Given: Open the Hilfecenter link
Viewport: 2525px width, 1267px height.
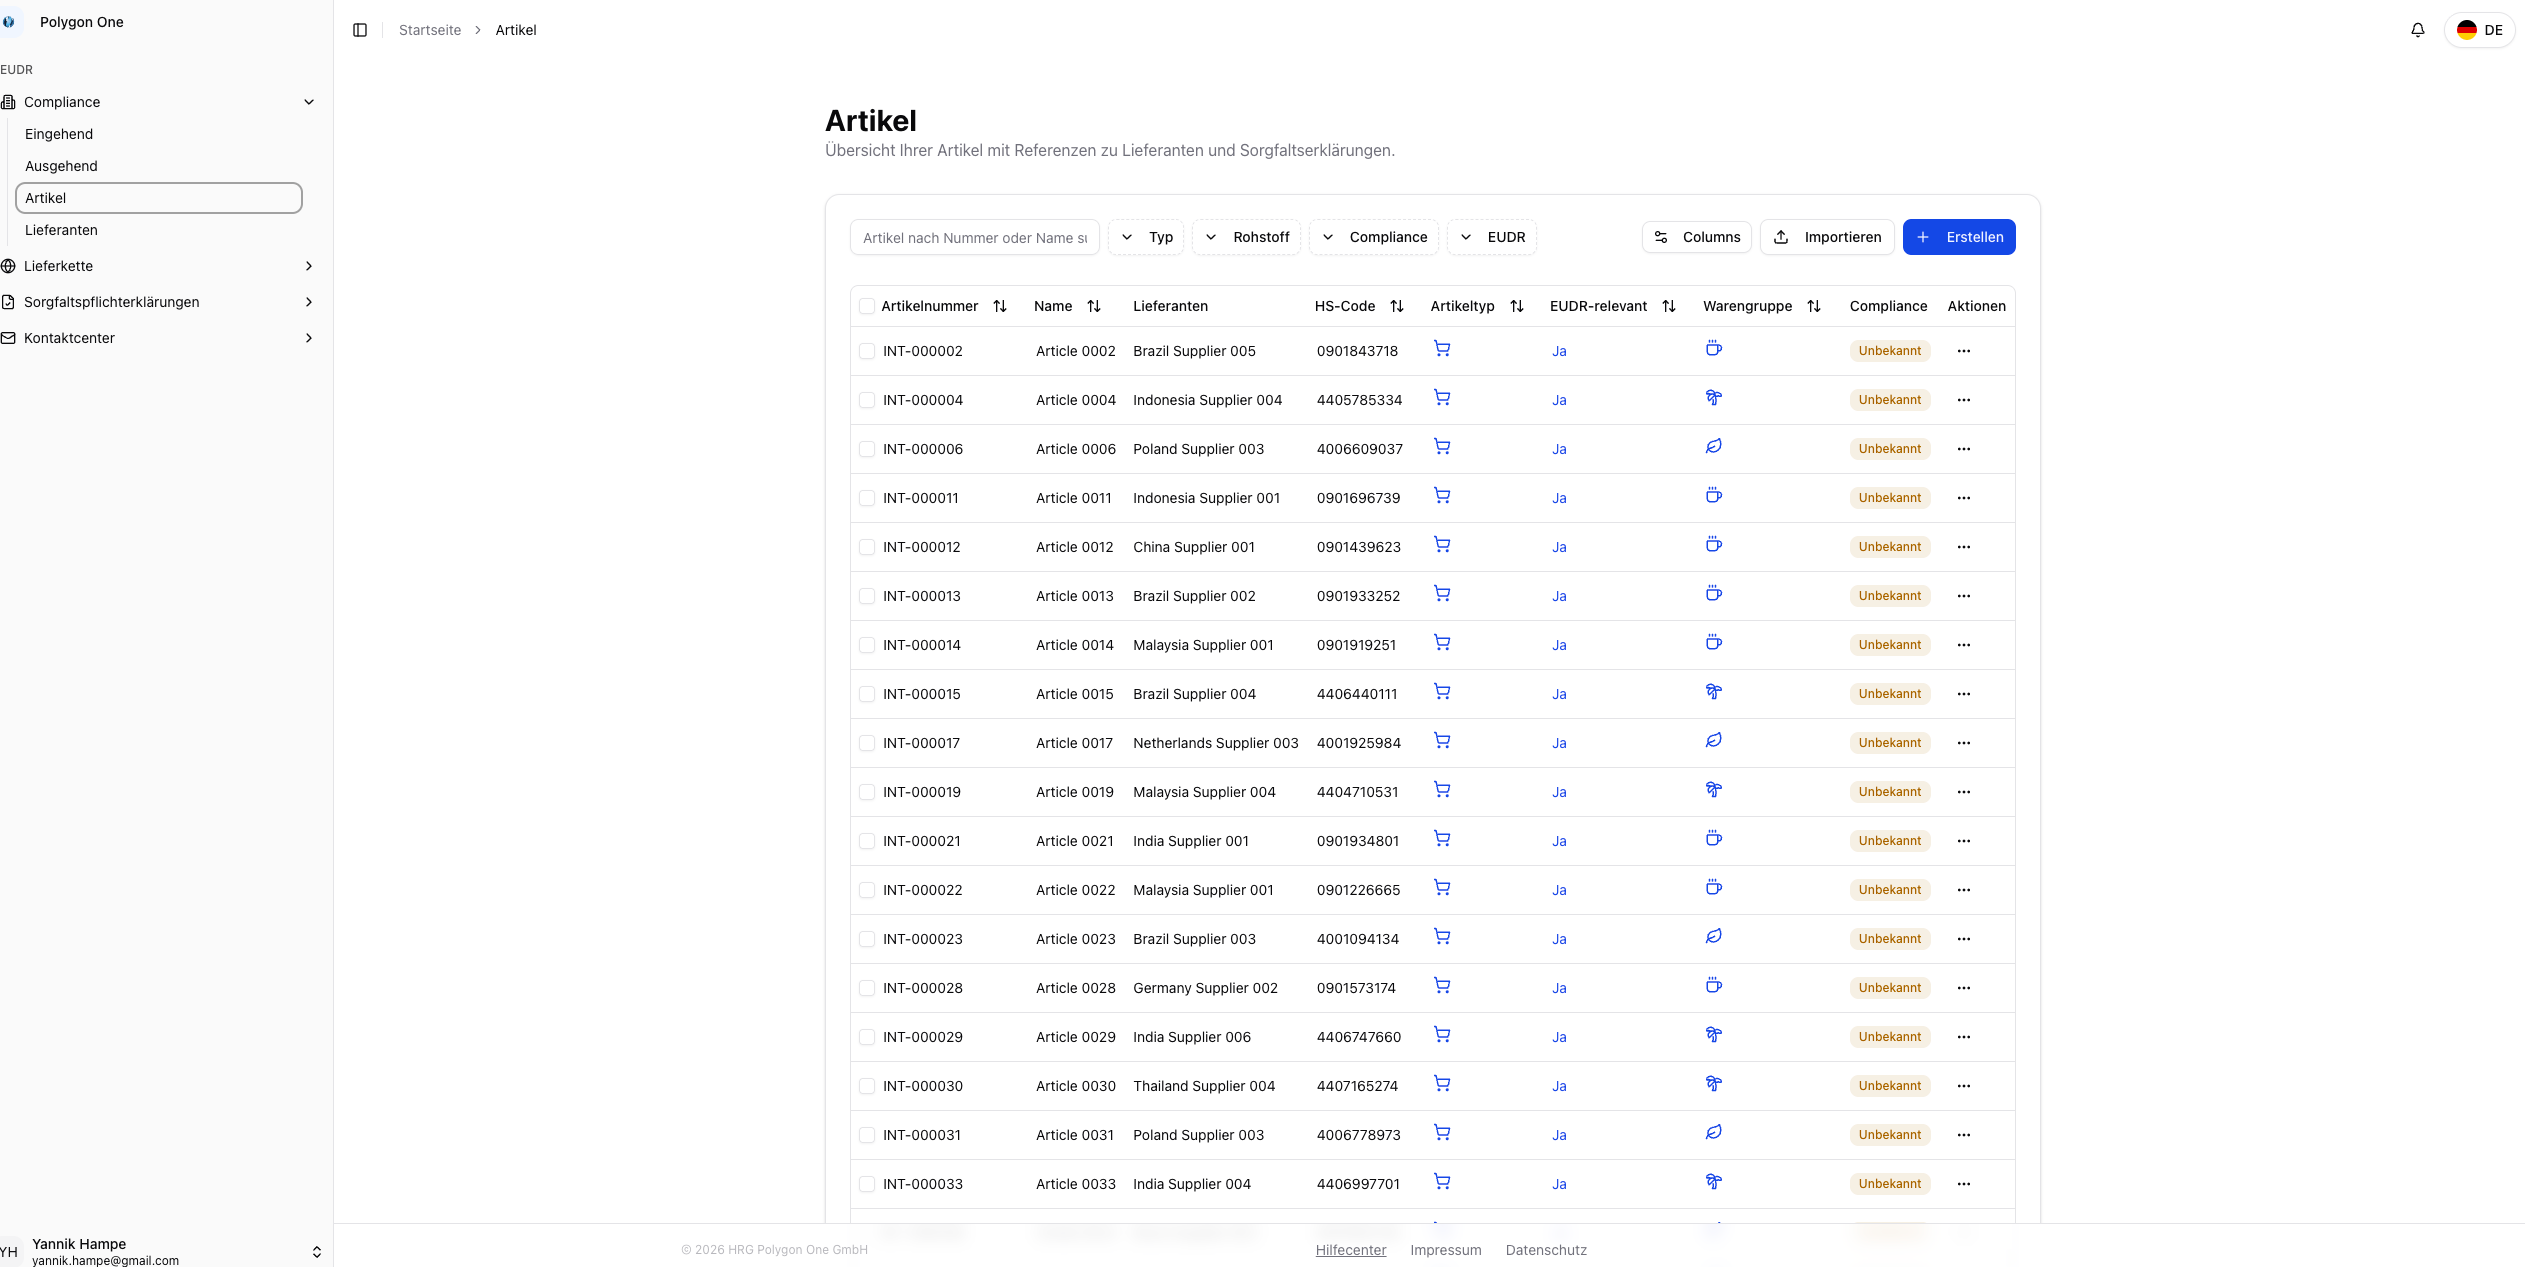Looking at the screenshot, I should [x=1350, y=1250].
